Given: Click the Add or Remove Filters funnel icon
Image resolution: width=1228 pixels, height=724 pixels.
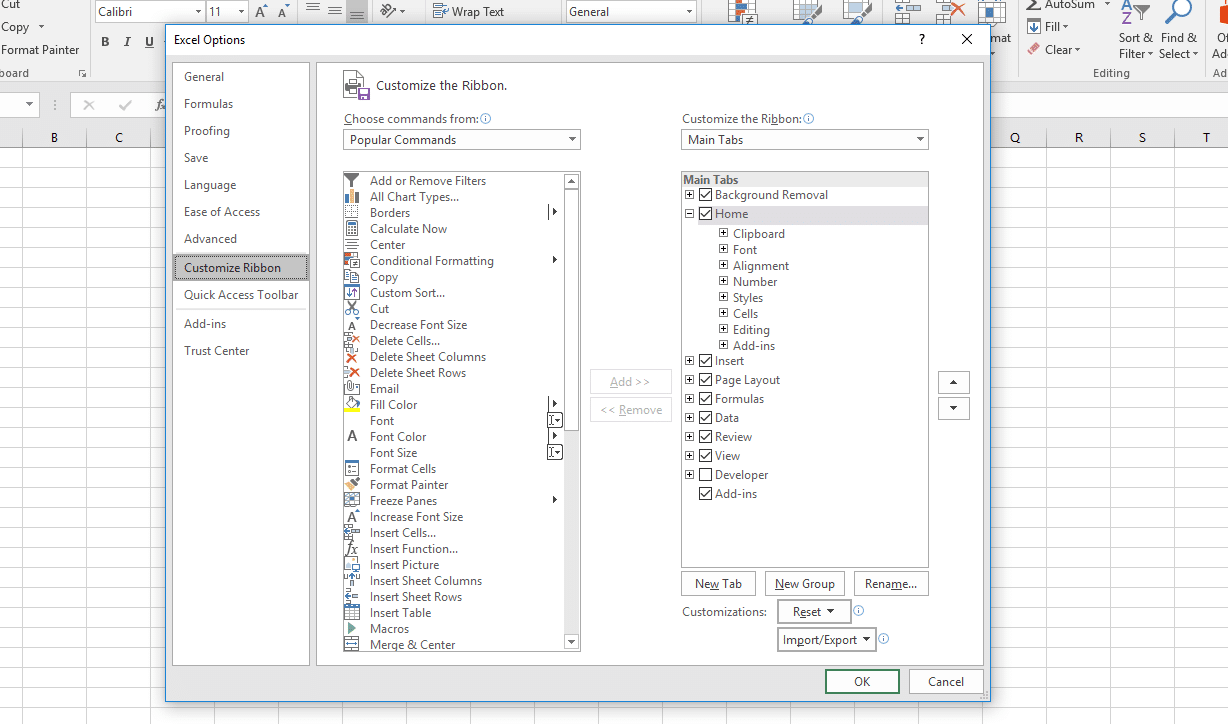Looking at the screenshot, I should point(351,181).
